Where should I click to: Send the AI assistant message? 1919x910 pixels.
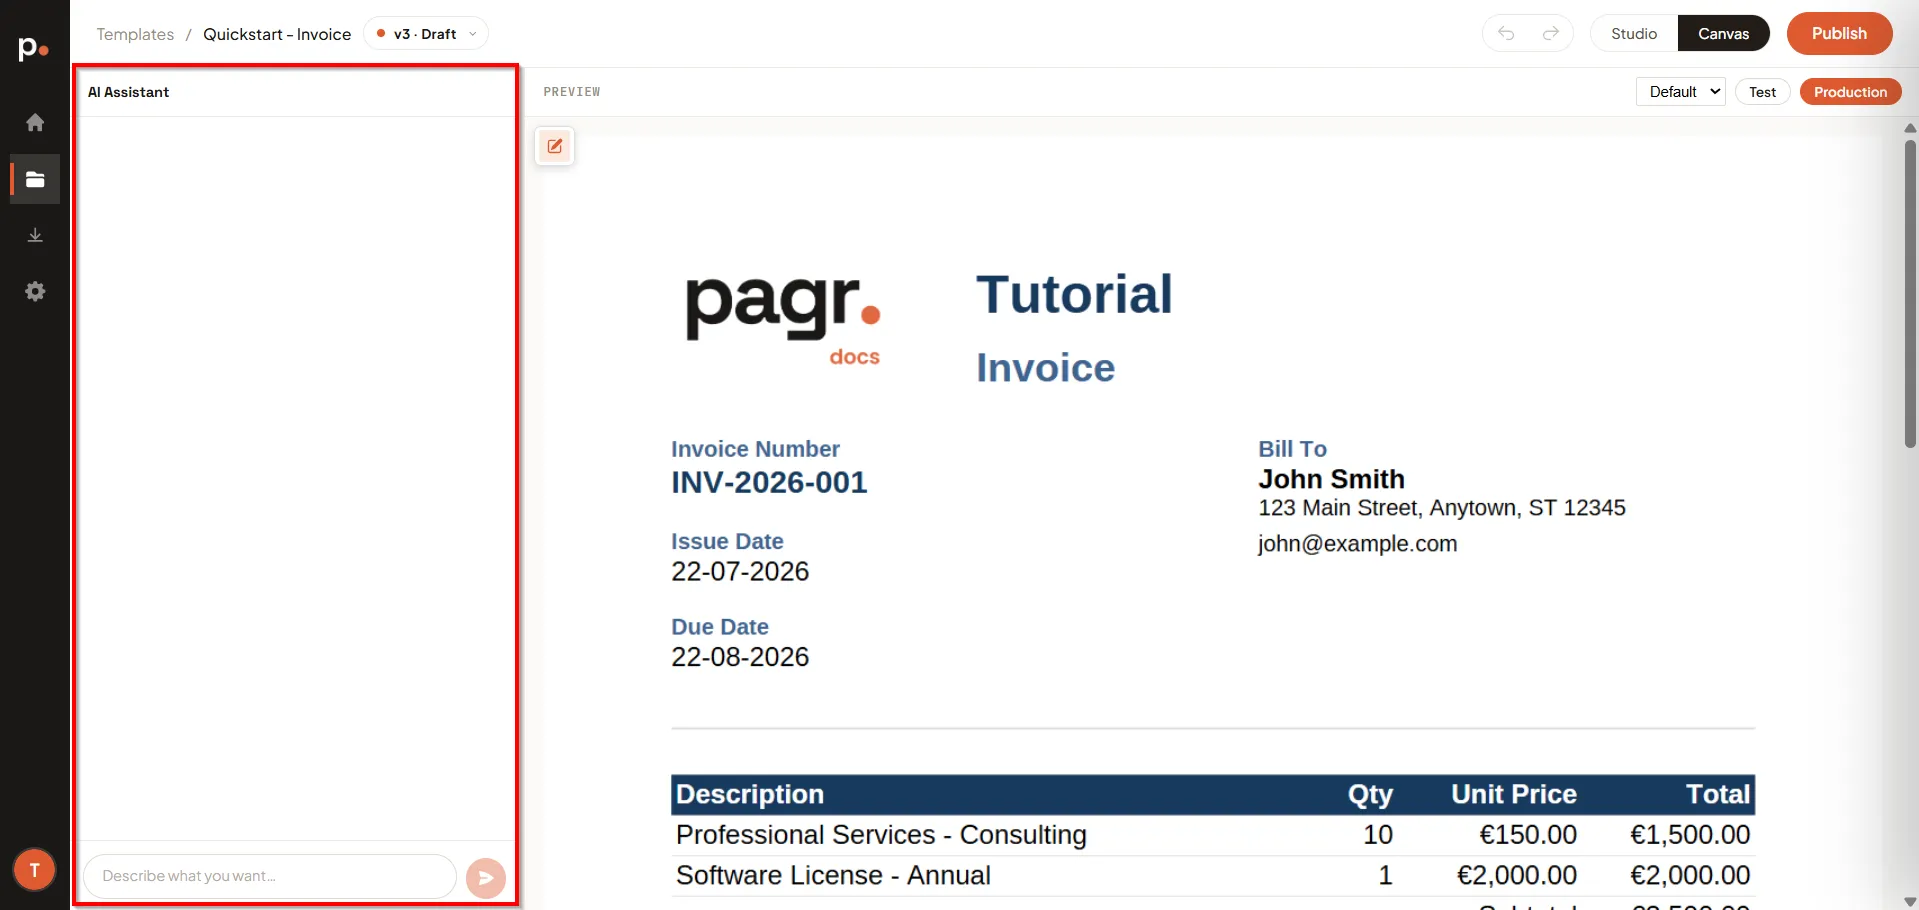[x=486, y=878]
